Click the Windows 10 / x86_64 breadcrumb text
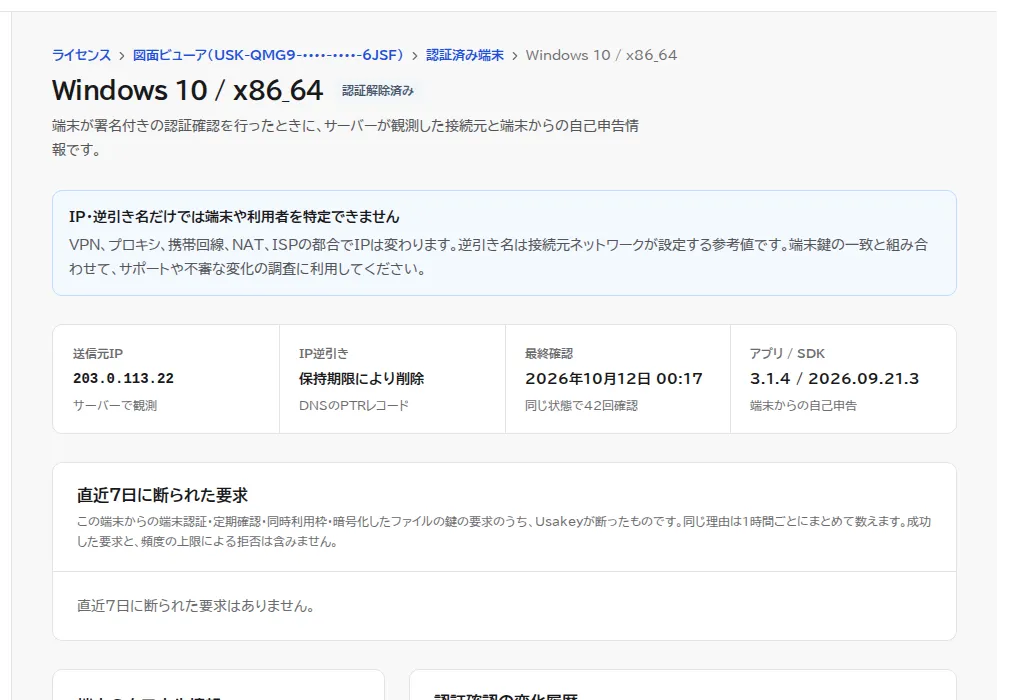Image resolution: width=1009 pixels, height=700 pixels. (601, 55)
